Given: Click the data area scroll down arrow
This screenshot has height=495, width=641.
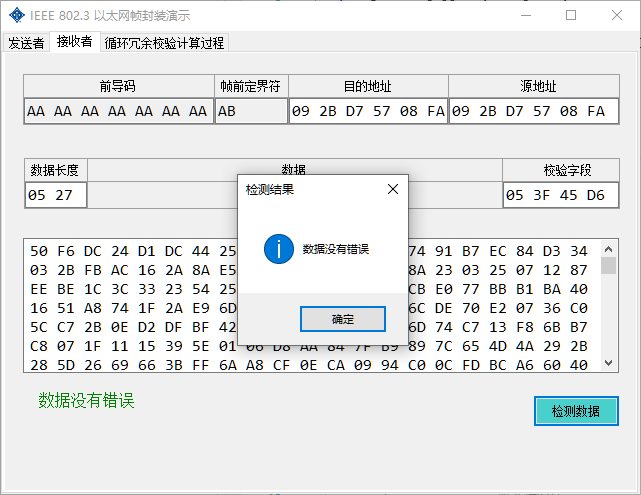Looking at the screenshot, I should [x=608, y=364].
